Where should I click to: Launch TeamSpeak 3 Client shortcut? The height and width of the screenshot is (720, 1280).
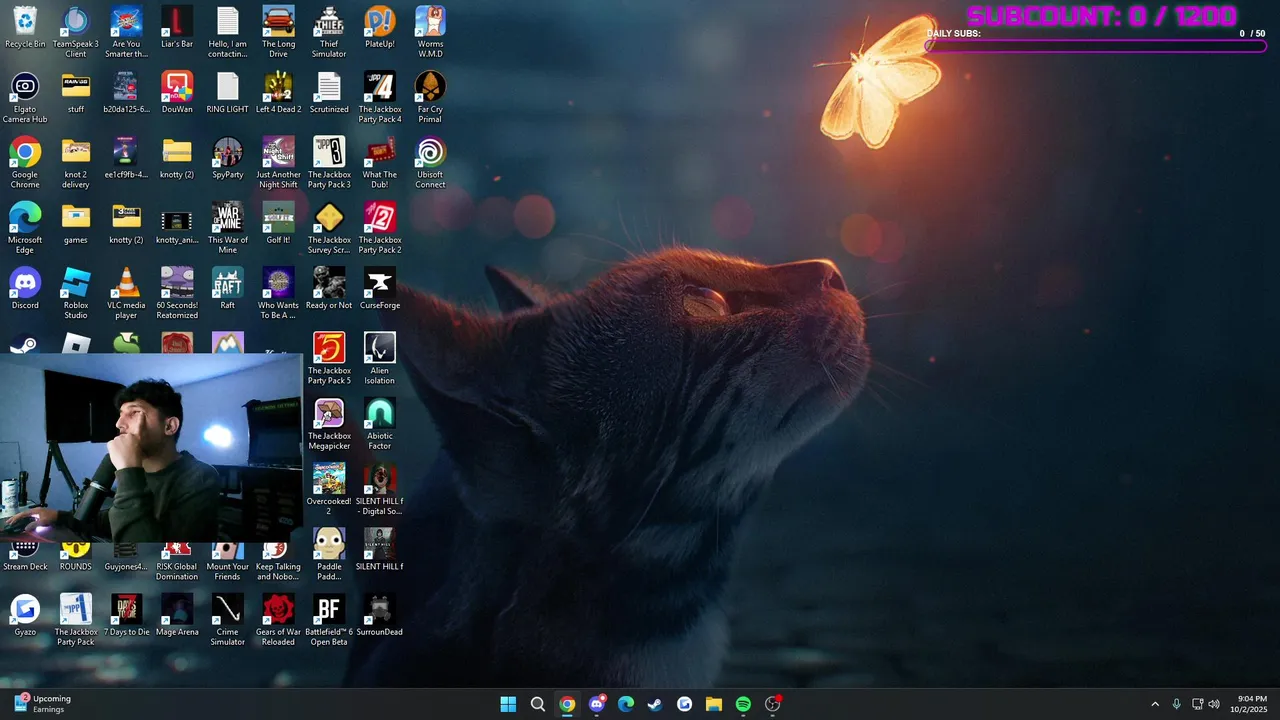[76, 32]
